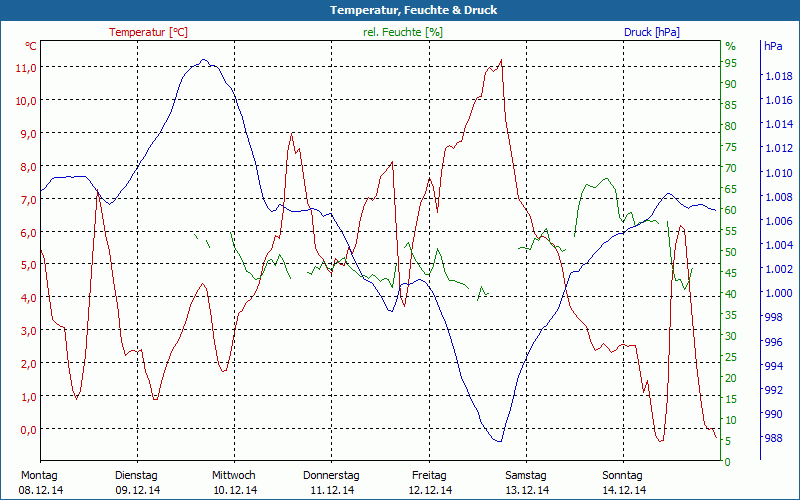The image size is (800, 500).
Task: Click the blue 'hPa' axis unit label
Action: (x=773, y=46)
